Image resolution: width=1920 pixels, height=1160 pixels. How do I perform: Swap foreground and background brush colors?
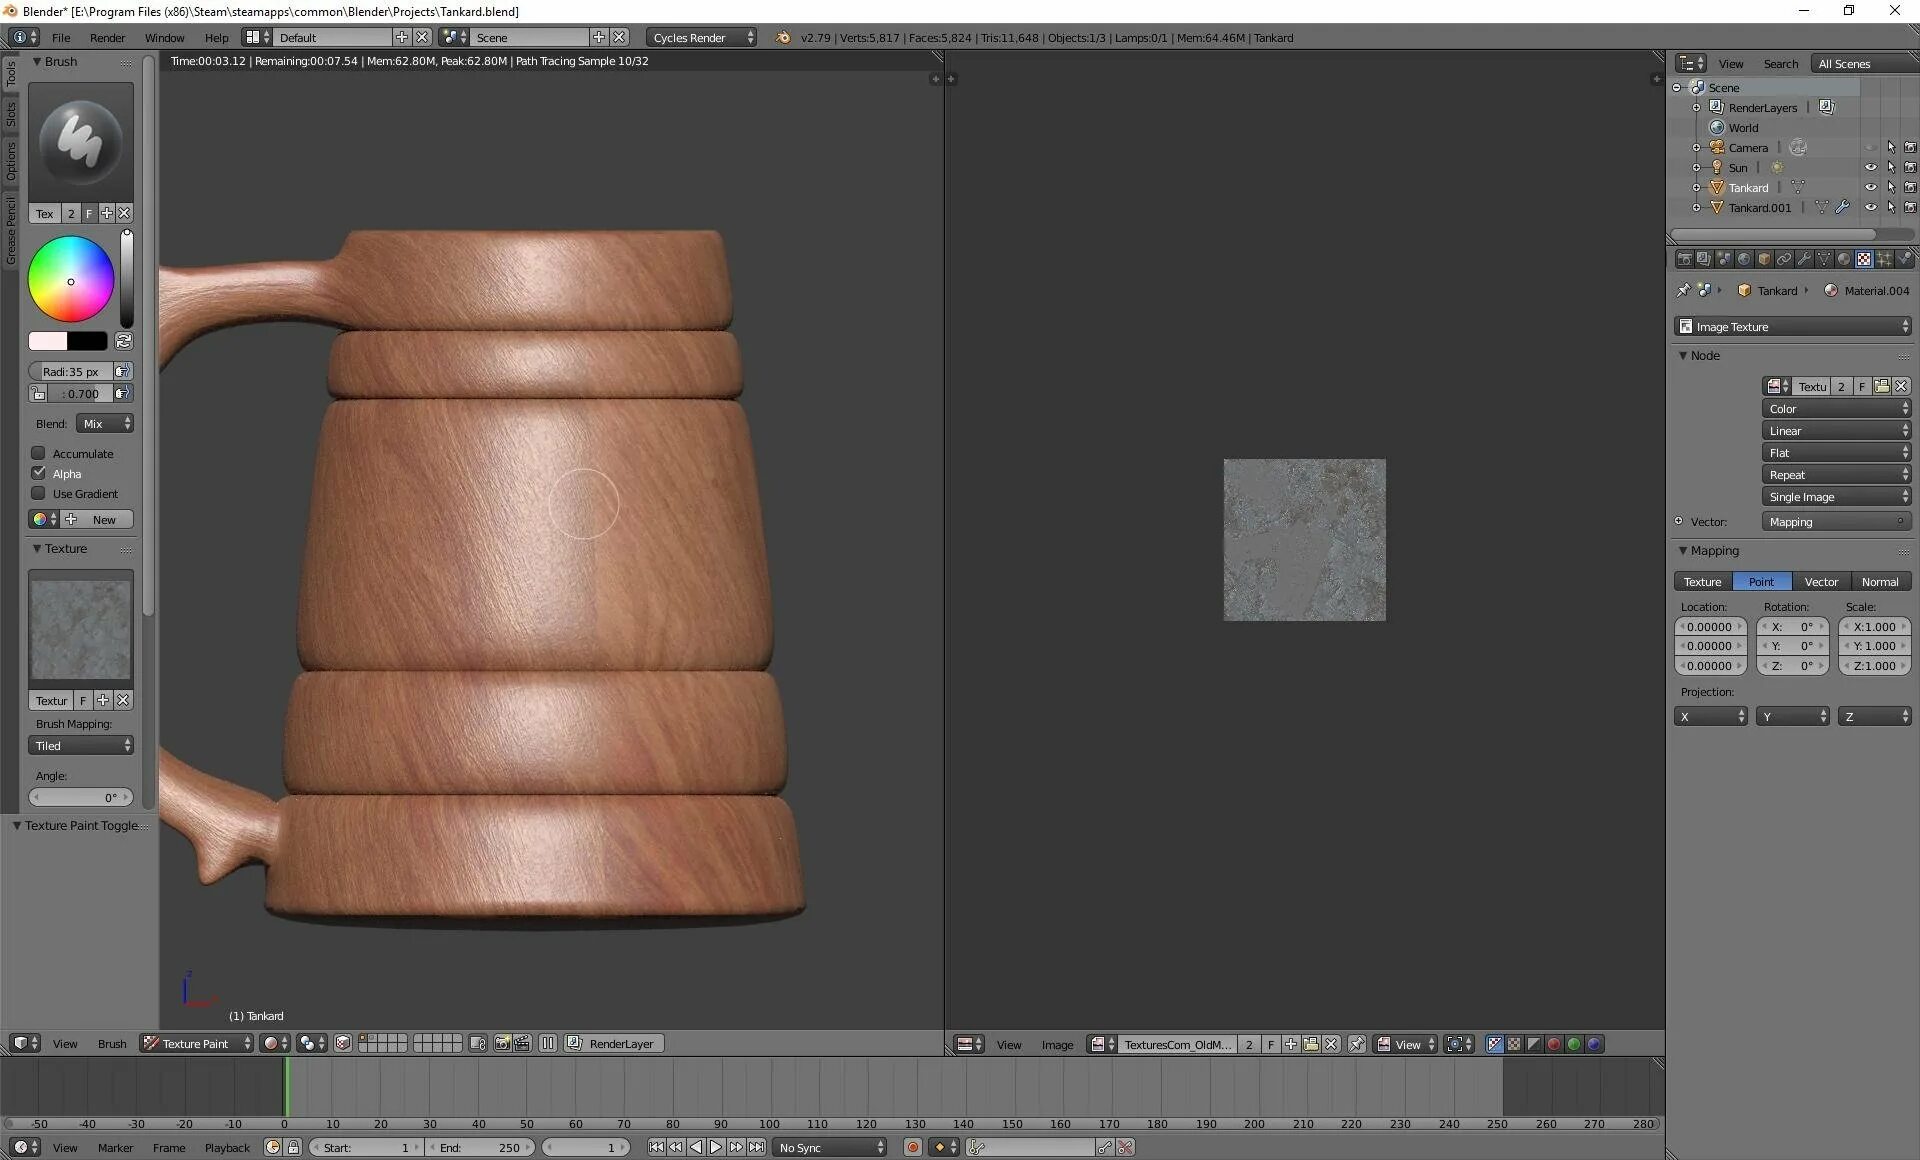(123, 341)
